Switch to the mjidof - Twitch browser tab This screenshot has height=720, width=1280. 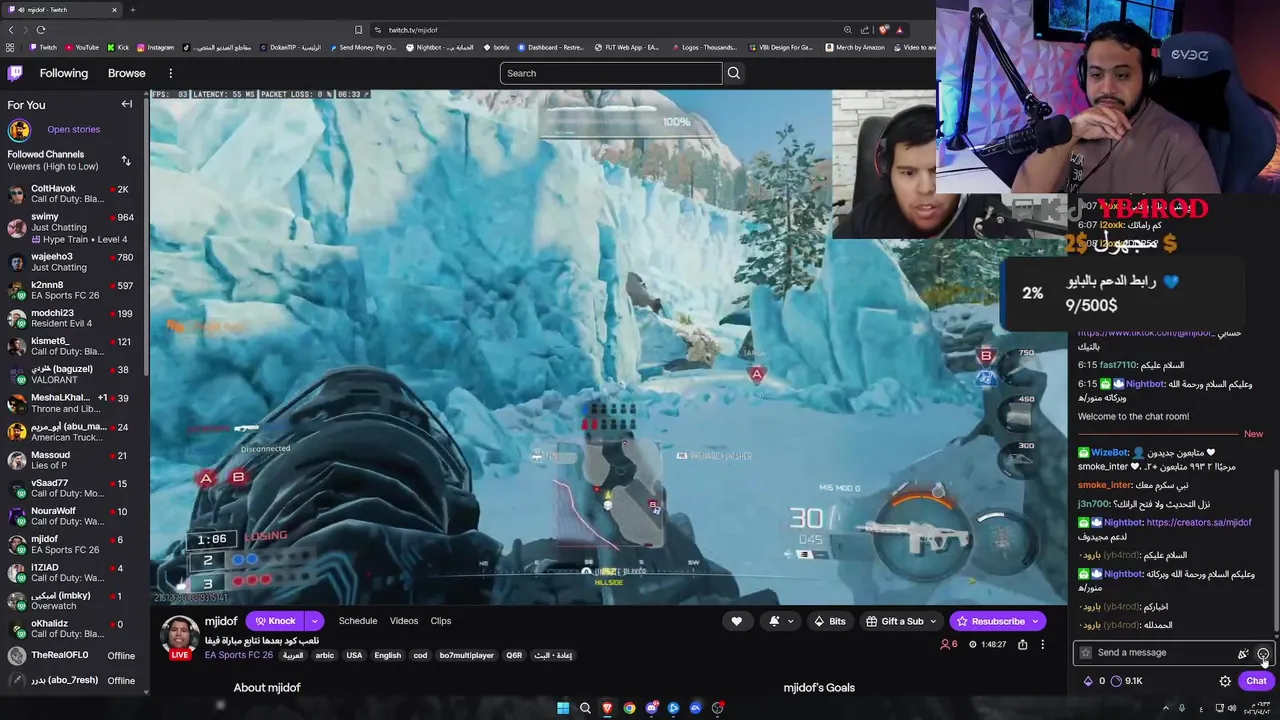[x=60, y=10]
